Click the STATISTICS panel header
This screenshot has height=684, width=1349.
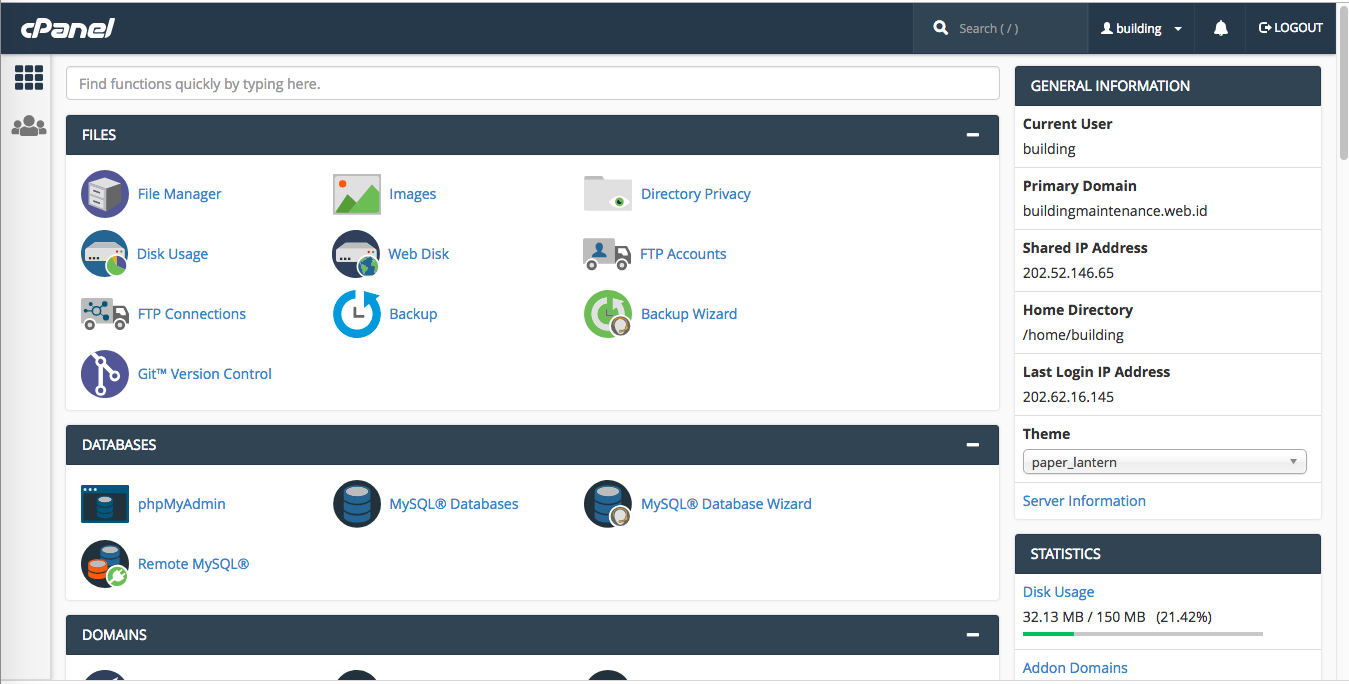click(1168, 554)
